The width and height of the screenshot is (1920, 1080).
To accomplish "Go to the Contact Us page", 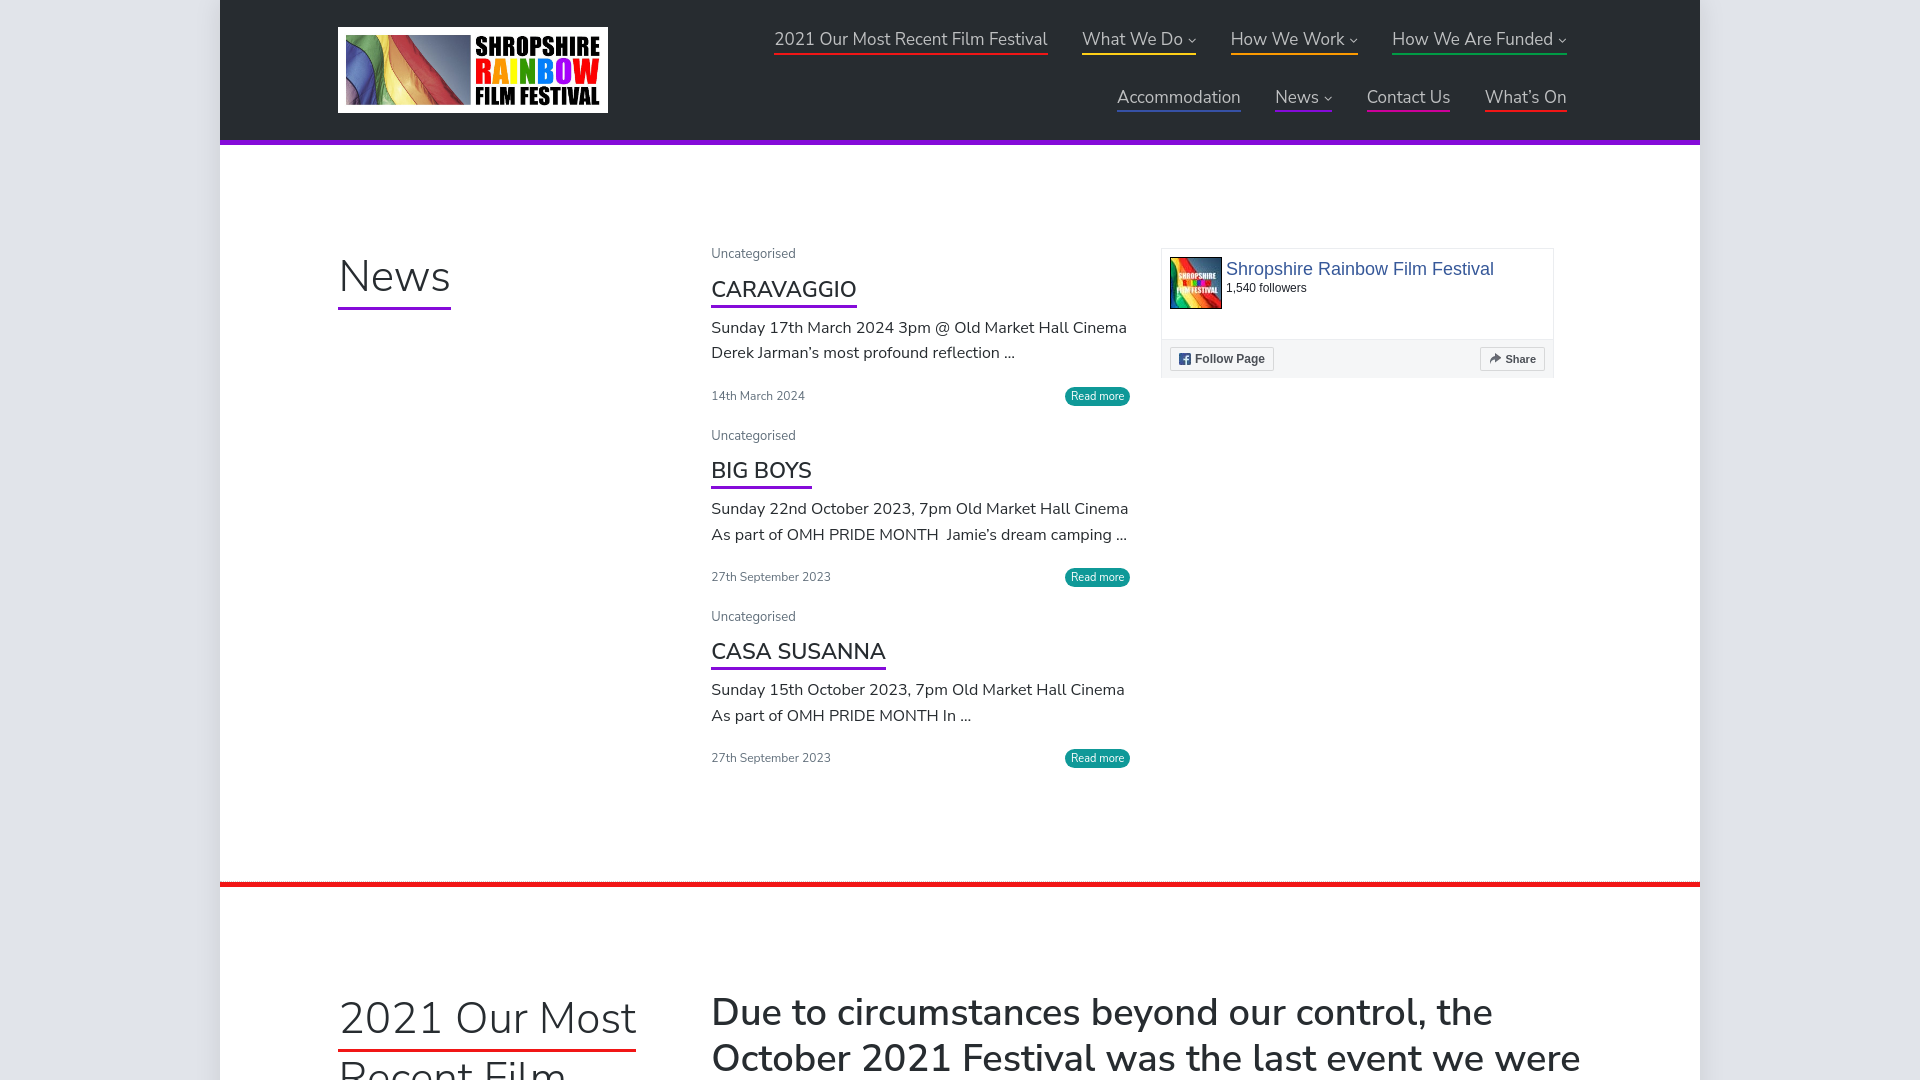I will [x=1408, y=98].
